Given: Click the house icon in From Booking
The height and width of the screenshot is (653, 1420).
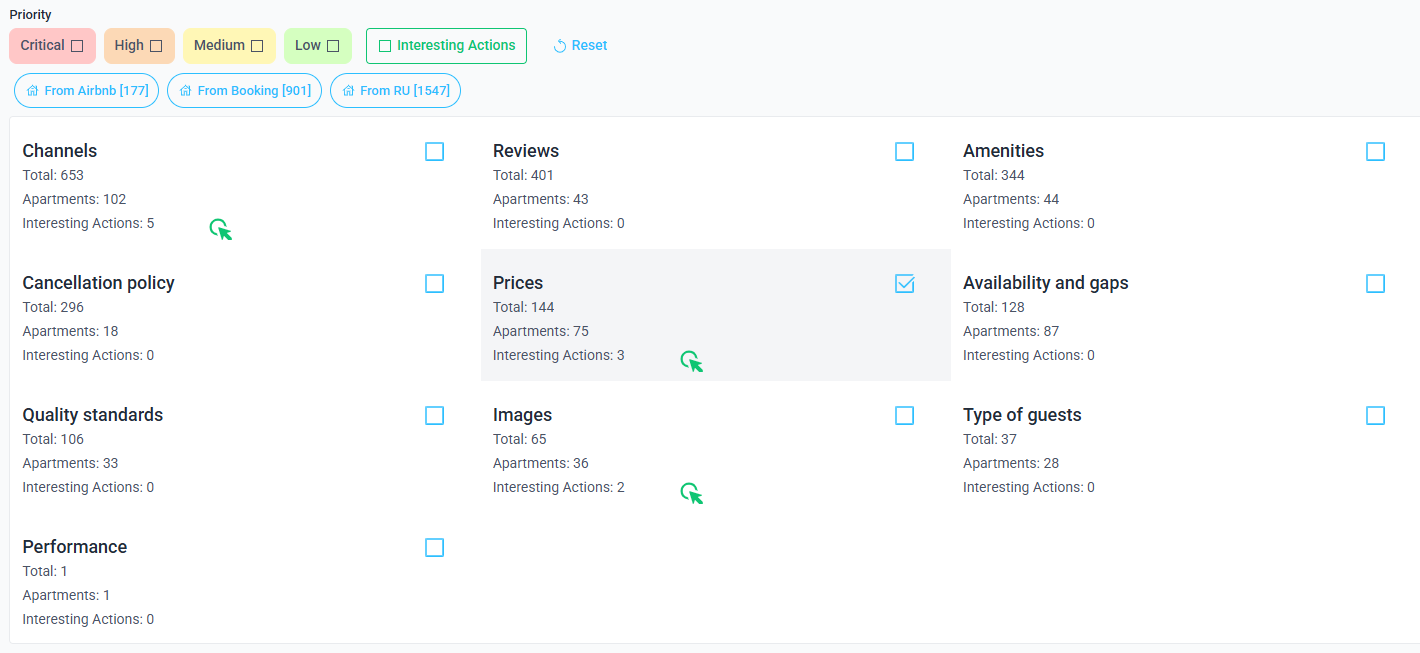Looking at the screenshot, I should point(186,91).
